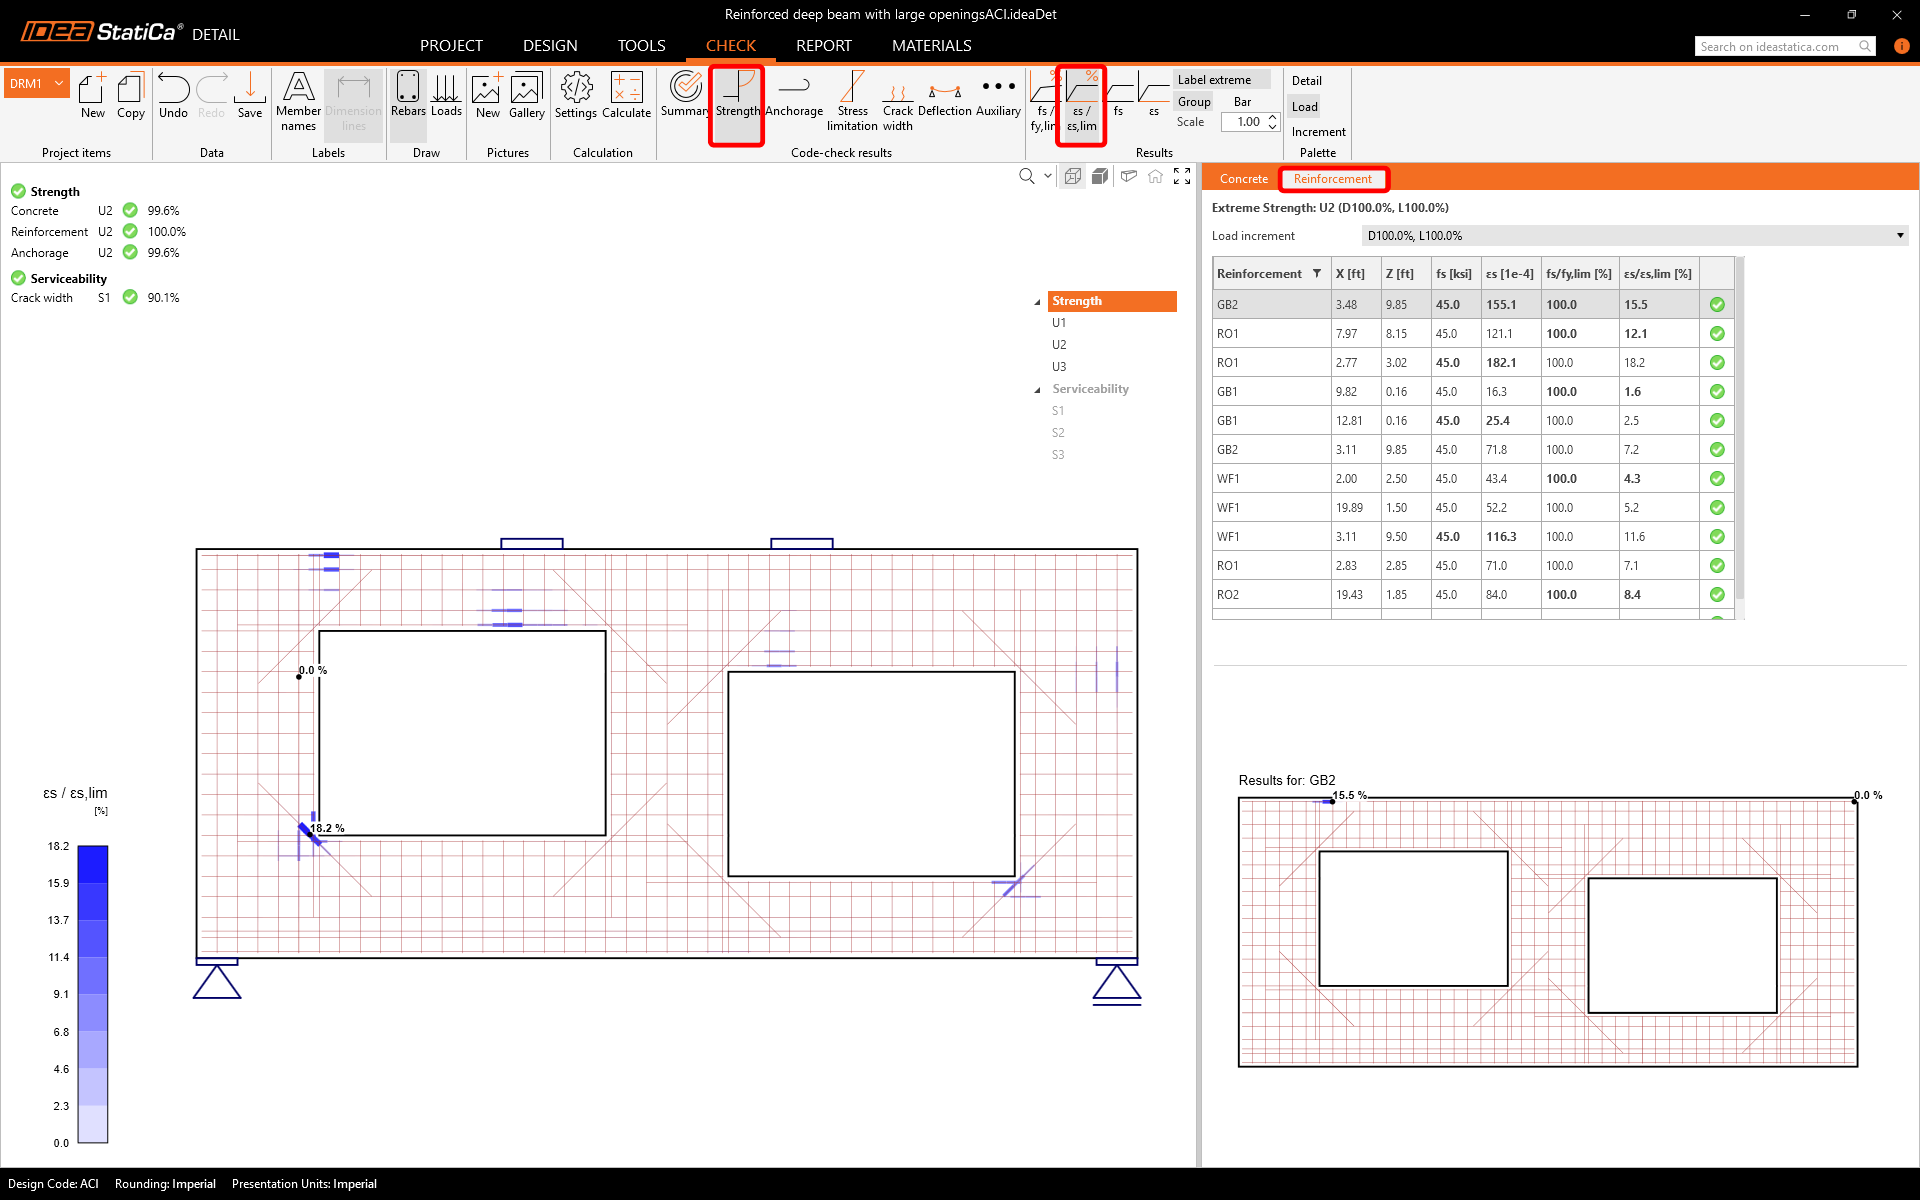The image size is (1920, 1200).
Task: Click the Calculate icon
Action: [x=626, y=96]
